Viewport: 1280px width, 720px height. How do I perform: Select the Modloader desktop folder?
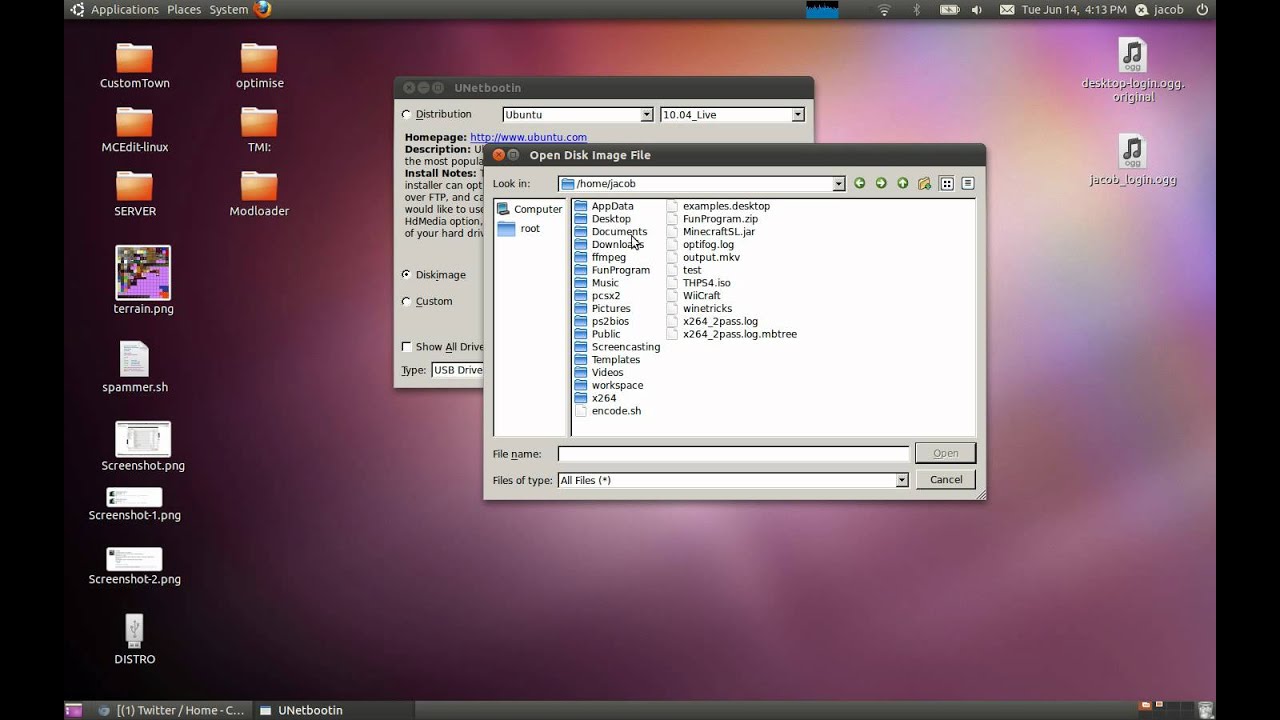point(259,194)
